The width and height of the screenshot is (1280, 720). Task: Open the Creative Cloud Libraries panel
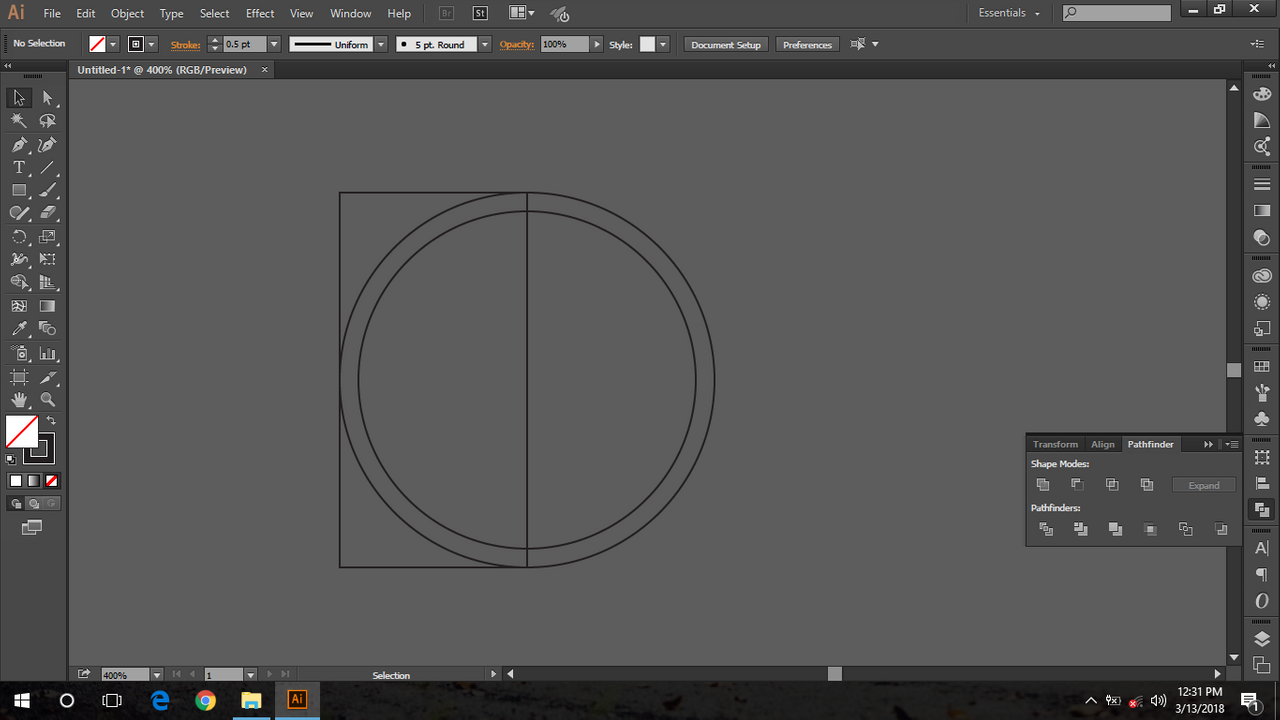1262,276
